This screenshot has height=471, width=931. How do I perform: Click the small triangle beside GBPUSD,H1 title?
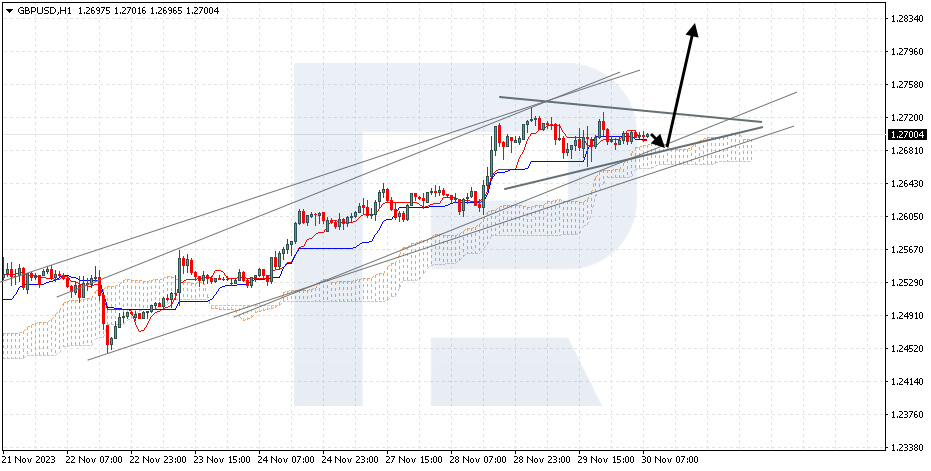tap(8, 10)
